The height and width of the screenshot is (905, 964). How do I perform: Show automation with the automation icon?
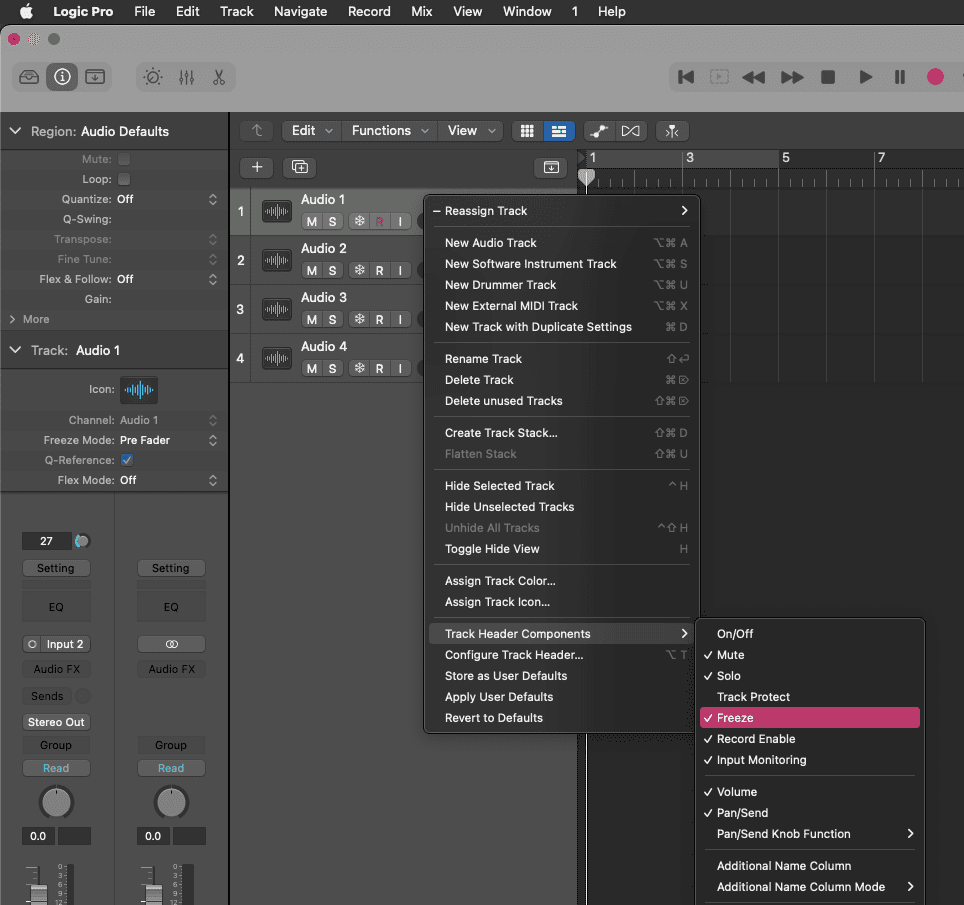599,131
